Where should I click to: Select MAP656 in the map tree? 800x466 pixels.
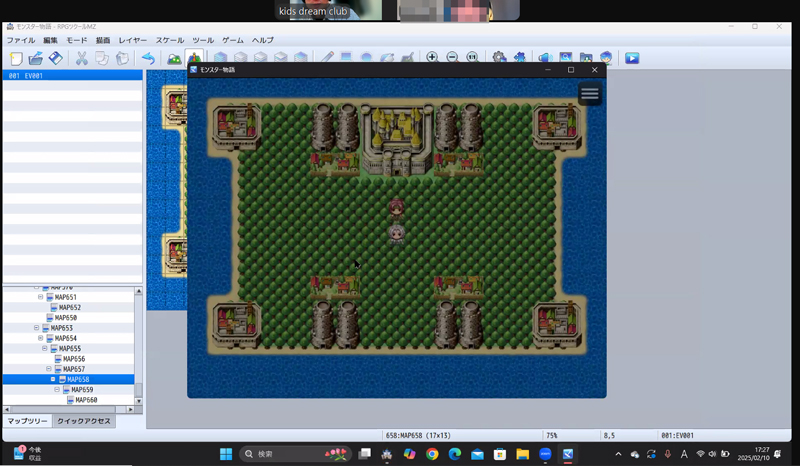click(x=76, y=359)
